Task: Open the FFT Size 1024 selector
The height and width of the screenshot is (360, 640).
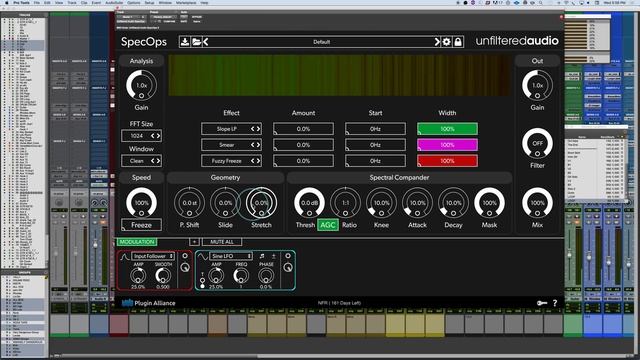Action: click(x=141, y=136)
